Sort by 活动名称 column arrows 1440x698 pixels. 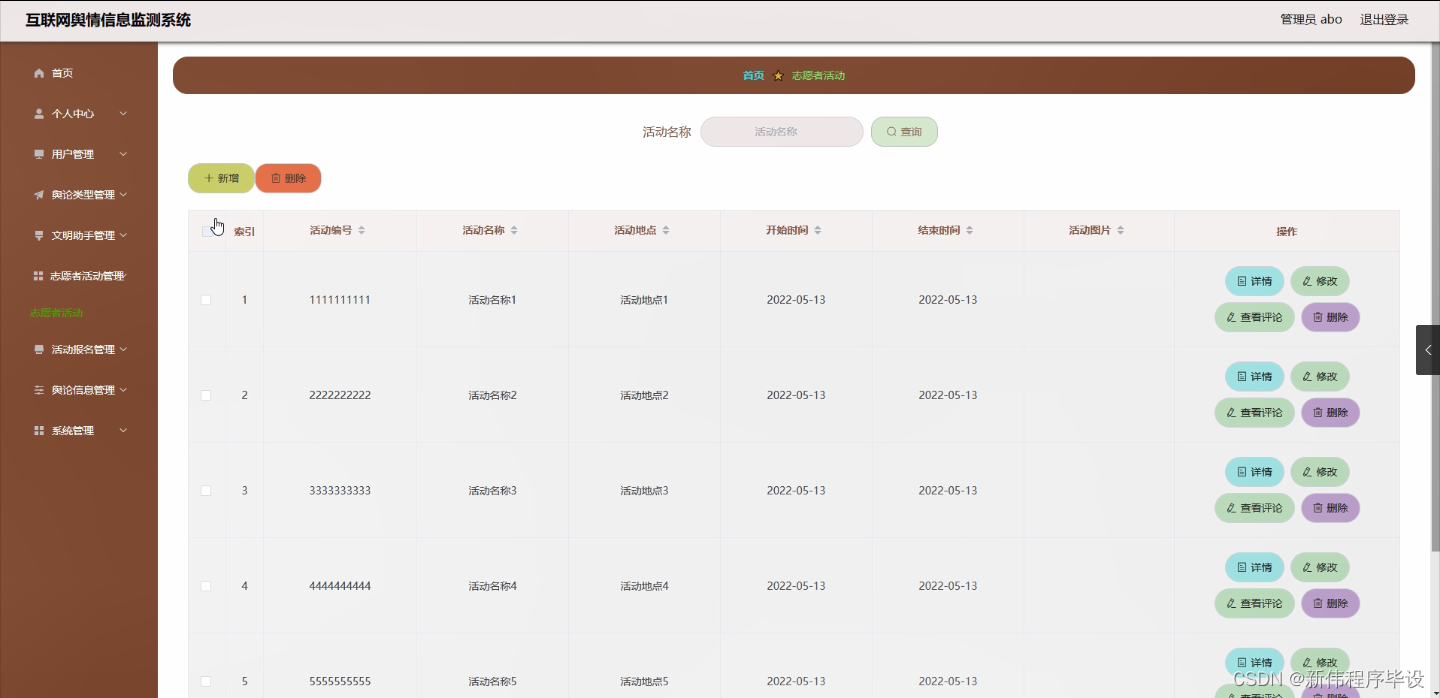(514, 231)
